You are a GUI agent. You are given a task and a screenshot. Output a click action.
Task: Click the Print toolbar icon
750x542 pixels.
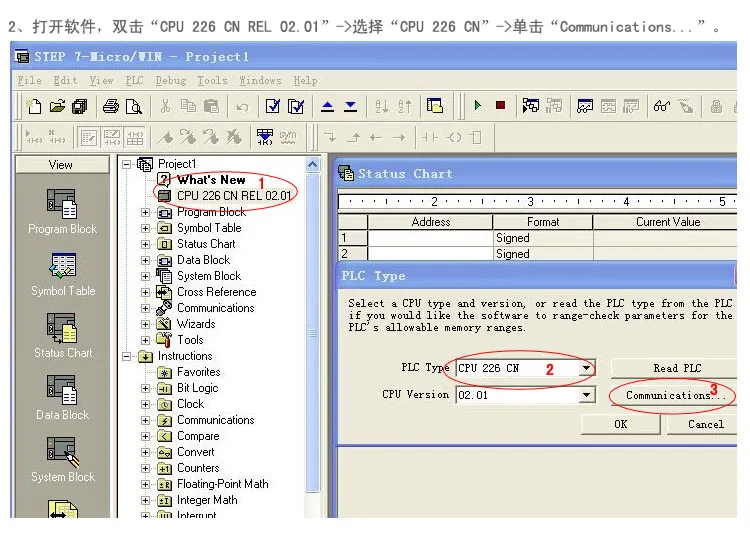click(x=111, y=106)
